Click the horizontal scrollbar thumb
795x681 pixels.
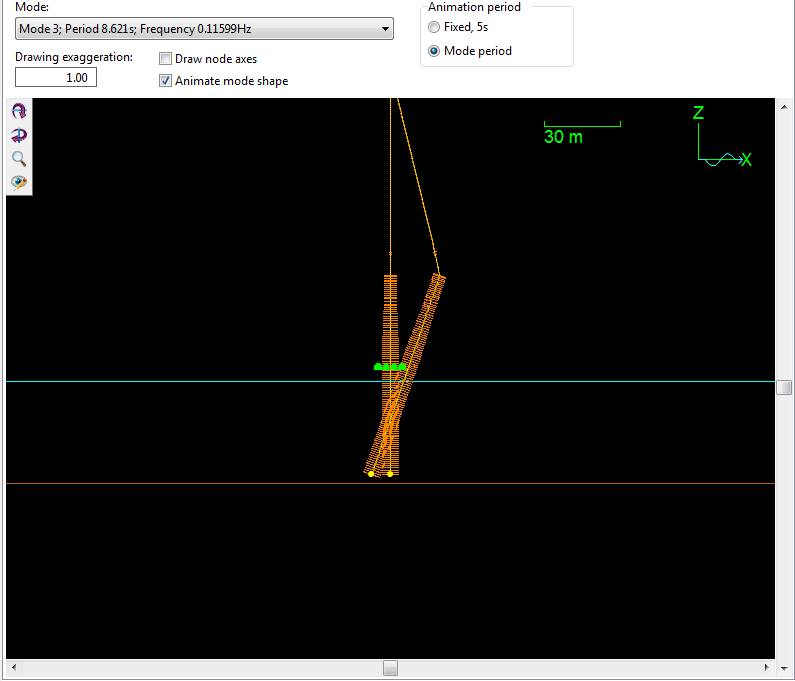tap(390, 667)
